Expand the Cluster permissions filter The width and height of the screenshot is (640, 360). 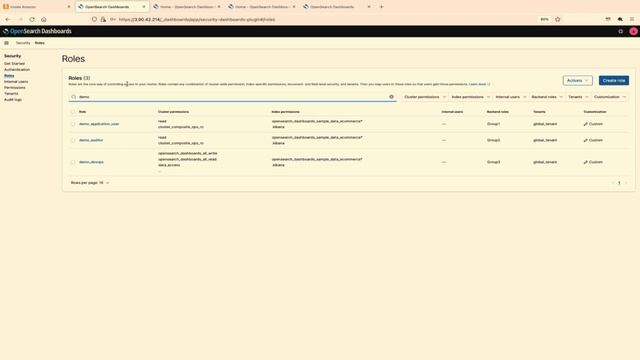tap(425, 97)
